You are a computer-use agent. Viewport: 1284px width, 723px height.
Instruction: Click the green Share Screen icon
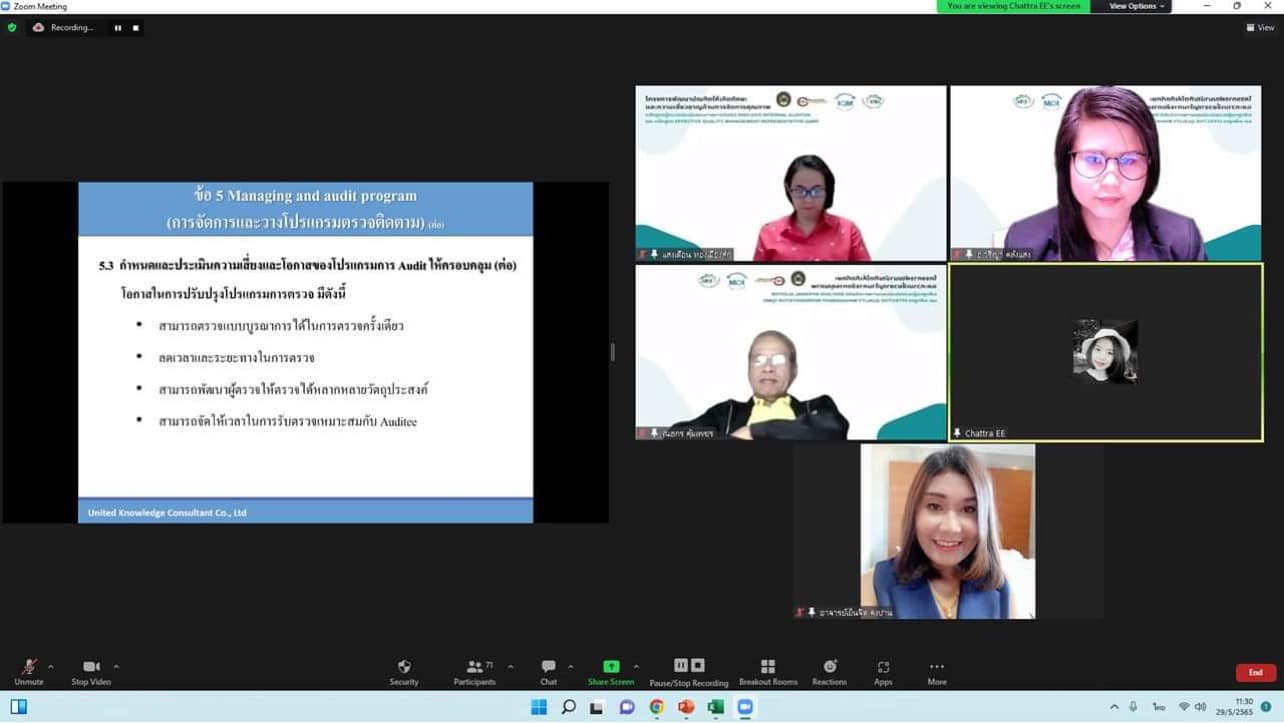(x=610, y=667)
